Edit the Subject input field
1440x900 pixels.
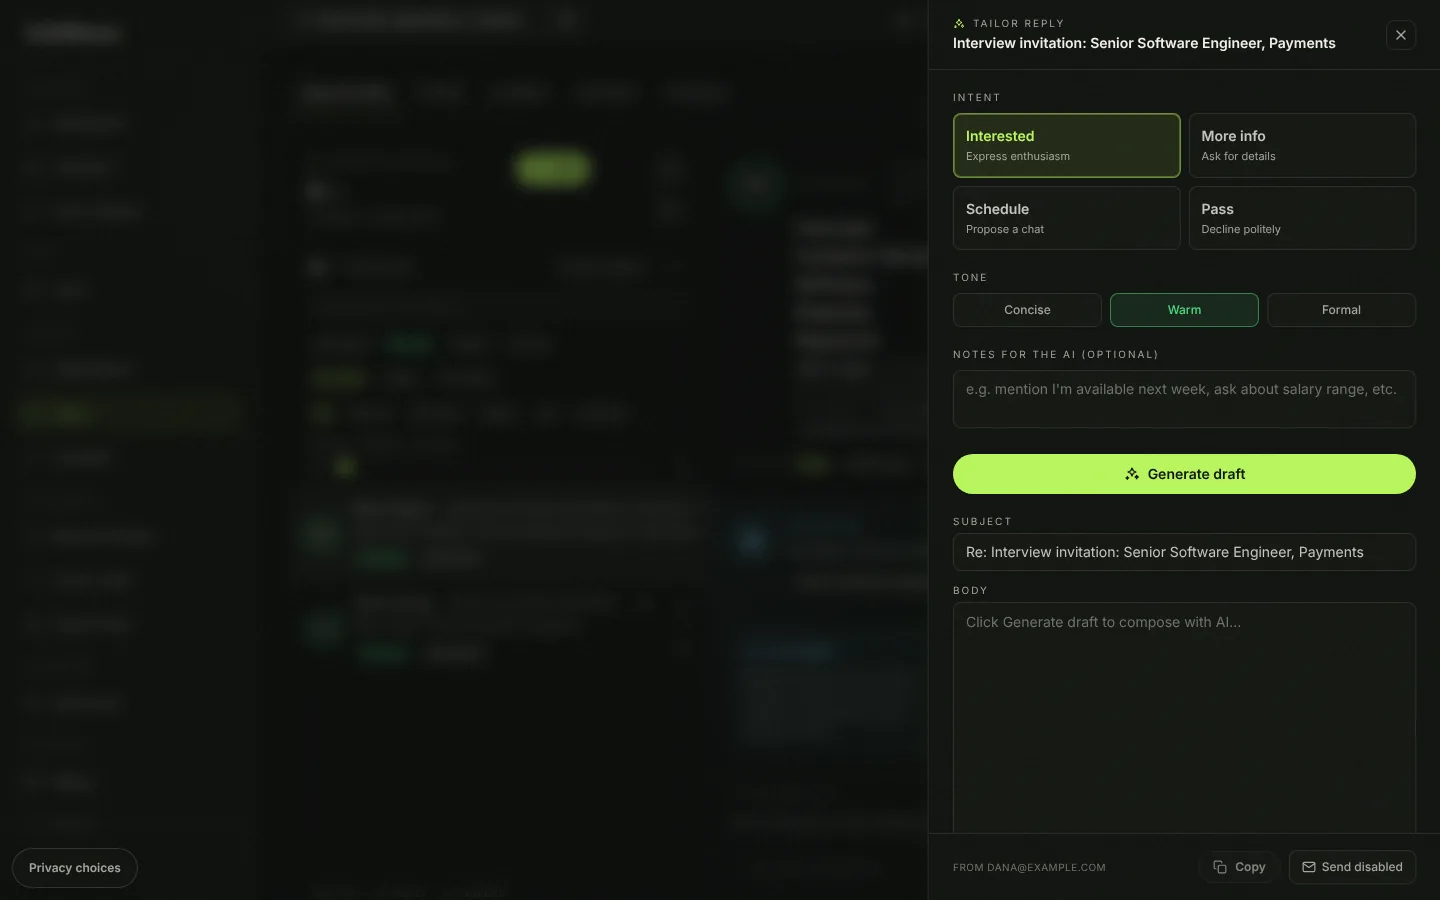[x=1184, y=552]
